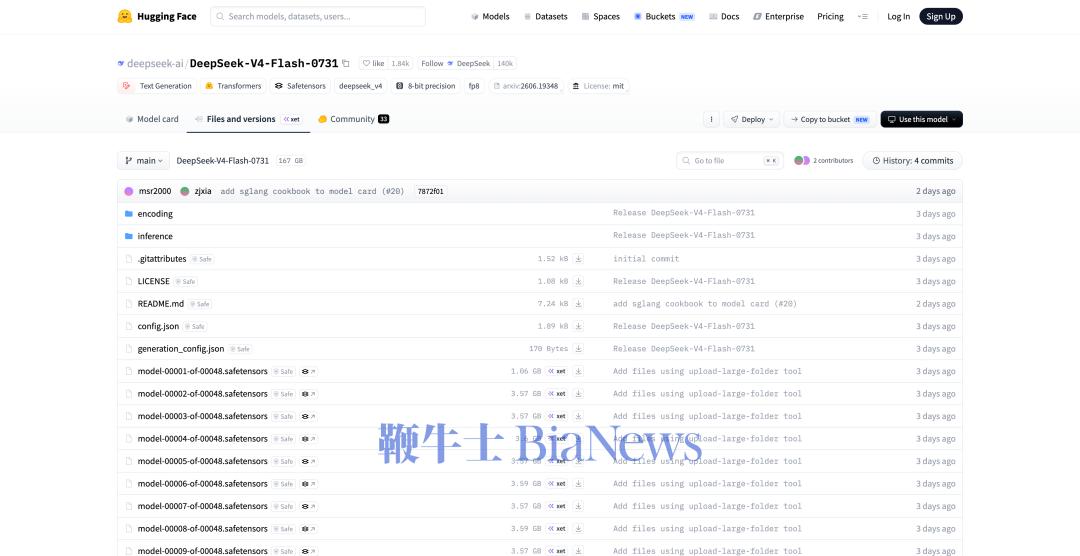This screenshot has width=1080, height=556.
Task: Download model-00003-of-00048.safetensors
Action: tap(579, 416)
